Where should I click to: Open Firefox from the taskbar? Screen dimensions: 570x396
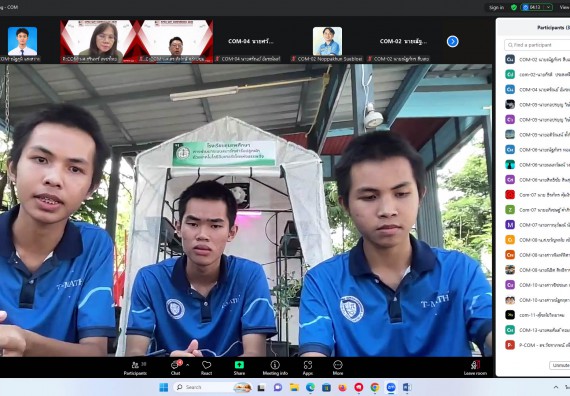pos(342,388)
